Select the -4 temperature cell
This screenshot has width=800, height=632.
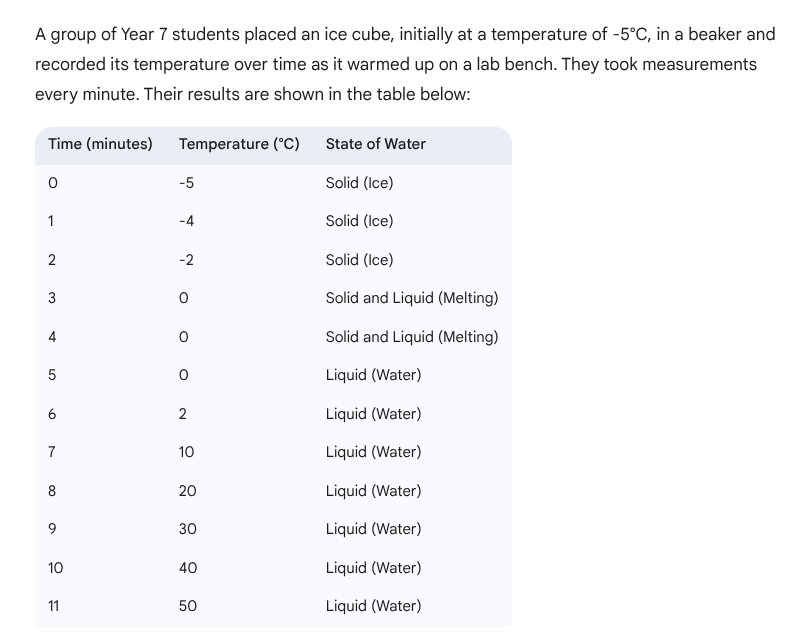186,221
